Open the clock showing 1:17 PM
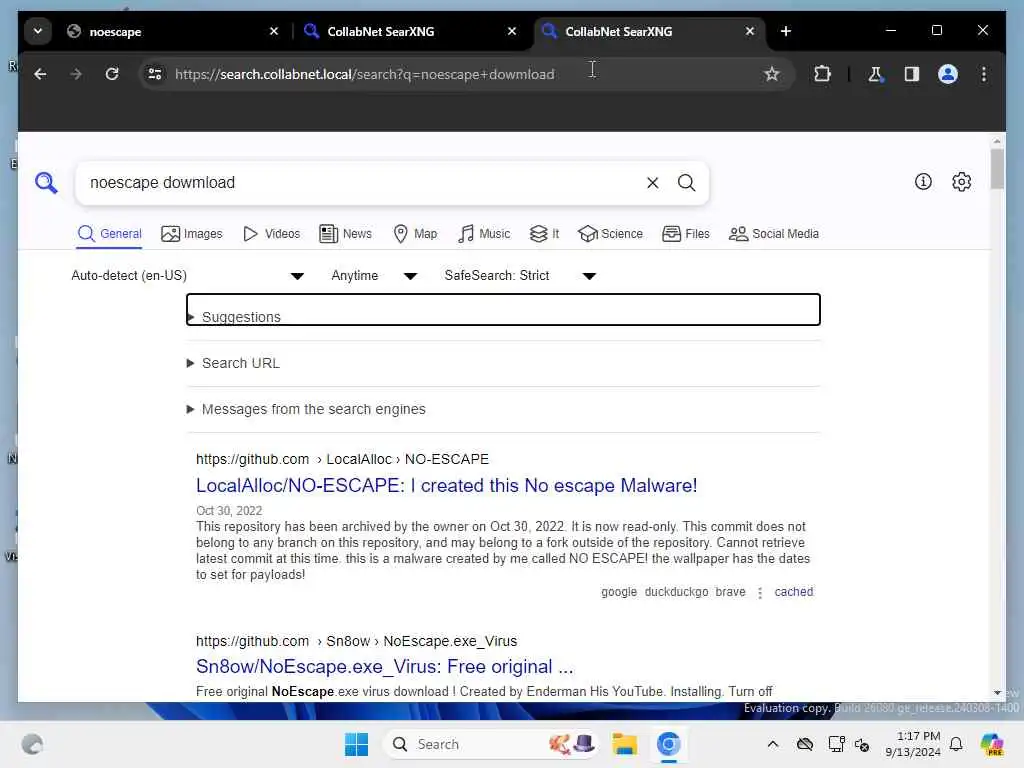Image resolution: width=1024 pixels, height=768 pixels. click(912, 744)
